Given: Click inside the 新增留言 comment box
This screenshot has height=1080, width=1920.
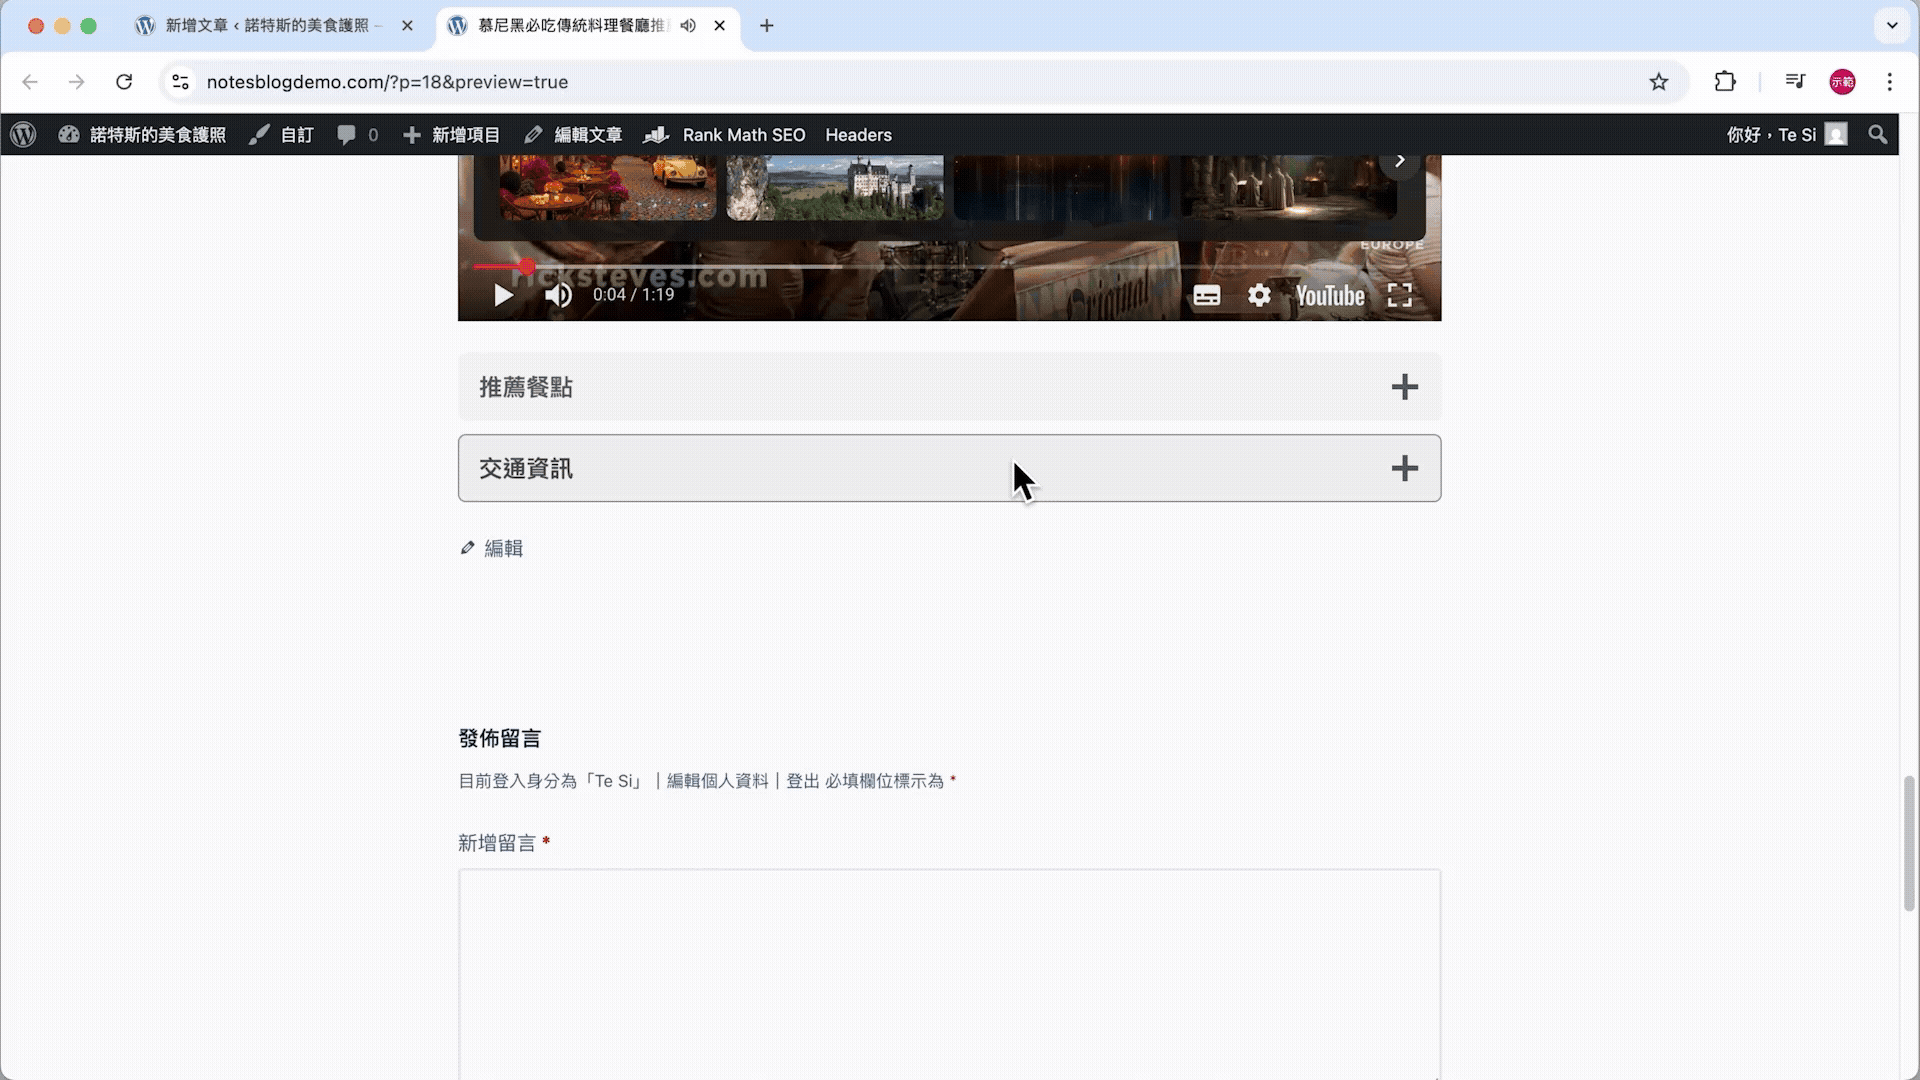Looking at the screenshot, I should point(948,970).
